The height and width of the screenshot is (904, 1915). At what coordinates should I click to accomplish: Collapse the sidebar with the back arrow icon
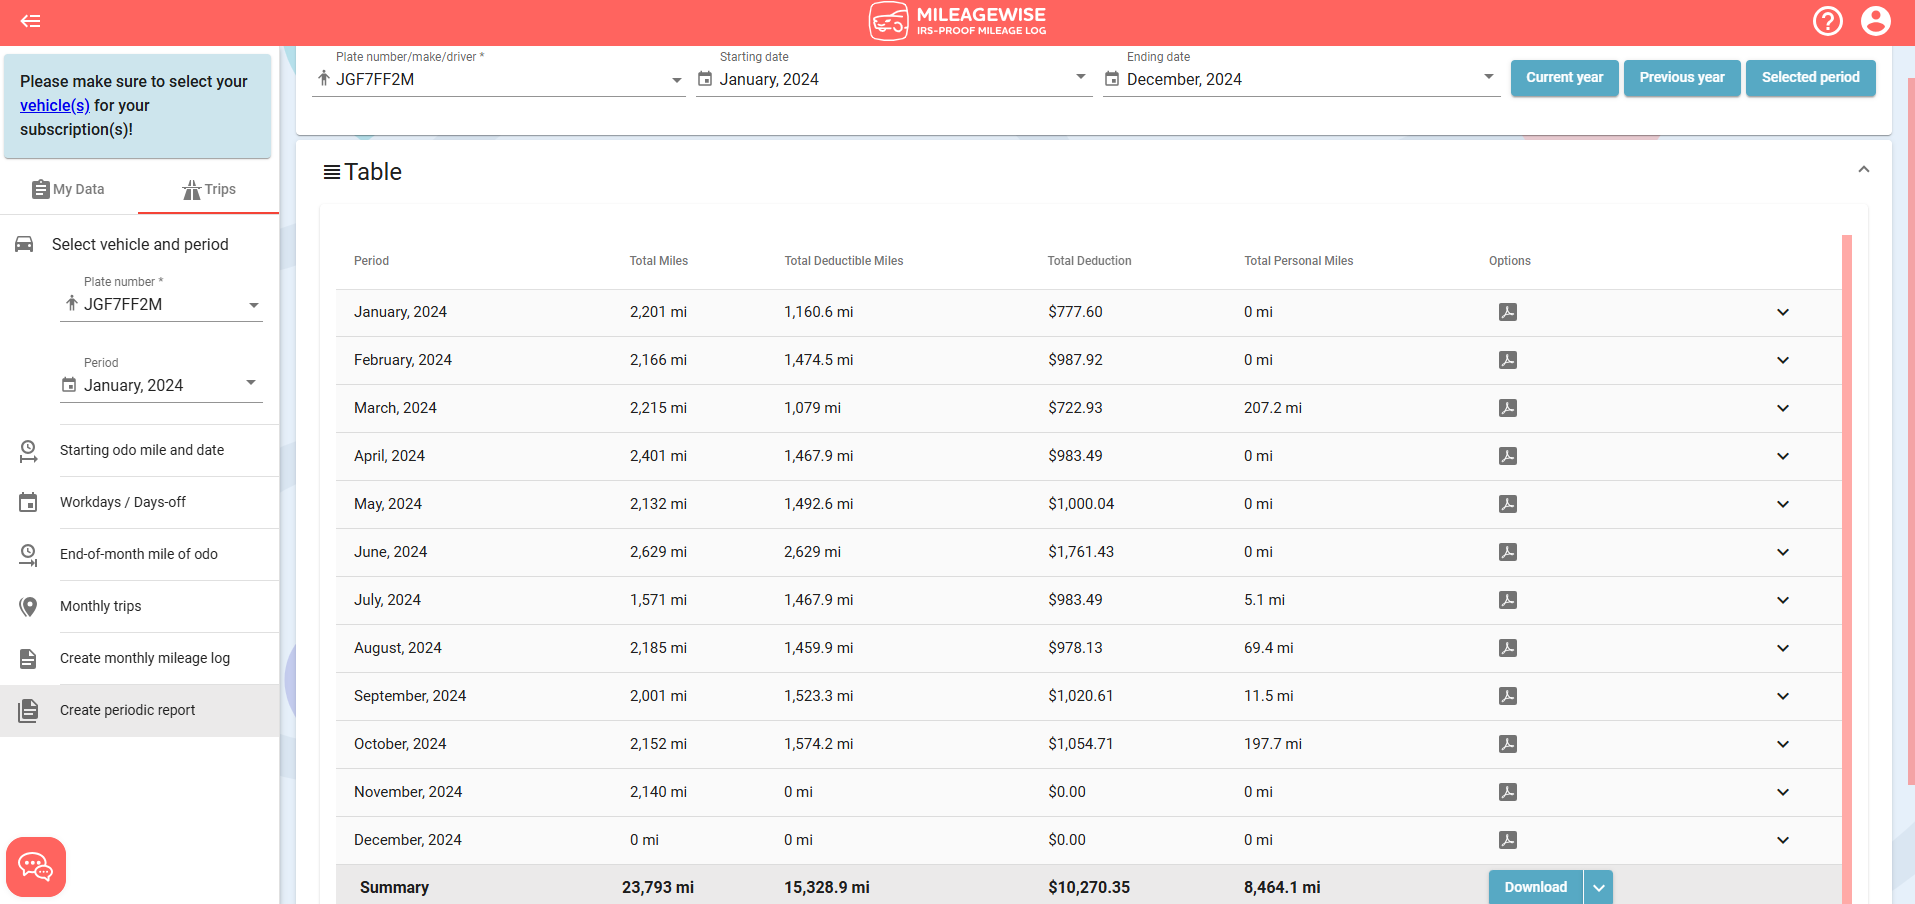31,21
